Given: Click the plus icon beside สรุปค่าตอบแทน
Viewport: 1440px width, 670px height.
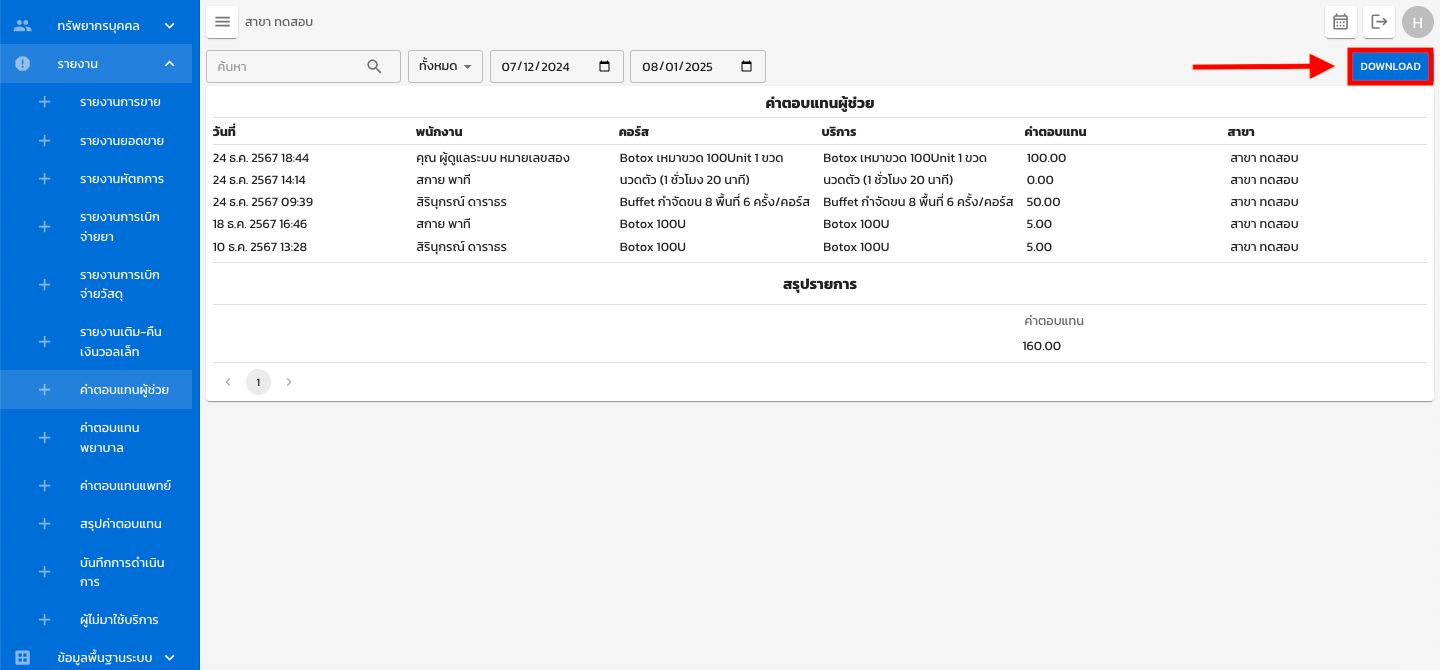Looking at the screenshot, I should click(x=44, y=524).
